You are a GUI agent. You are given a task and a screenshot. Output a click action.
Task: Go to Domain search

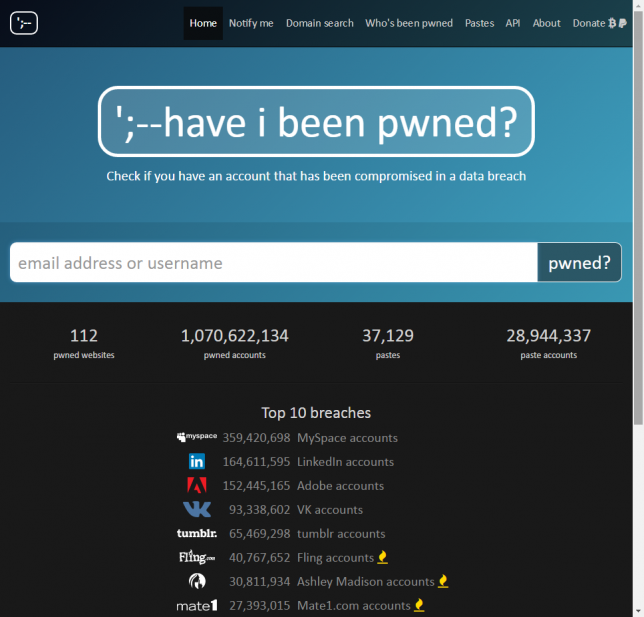(x=320, y=23)
